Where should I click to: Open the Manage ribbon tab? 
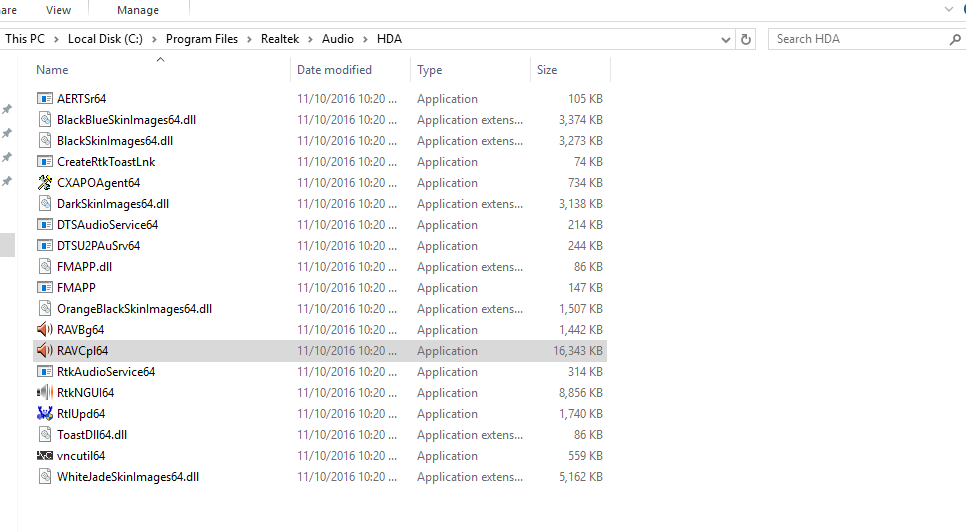138,10
